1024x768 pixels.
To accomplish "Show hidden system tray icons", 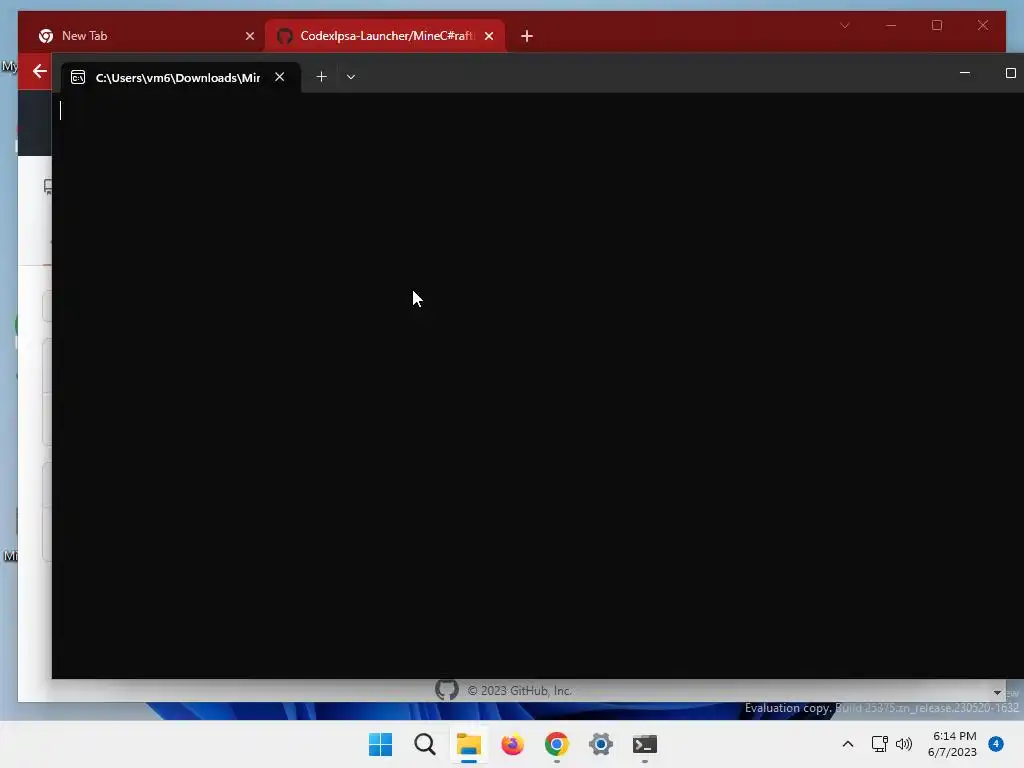I will [x=848, y=744].
